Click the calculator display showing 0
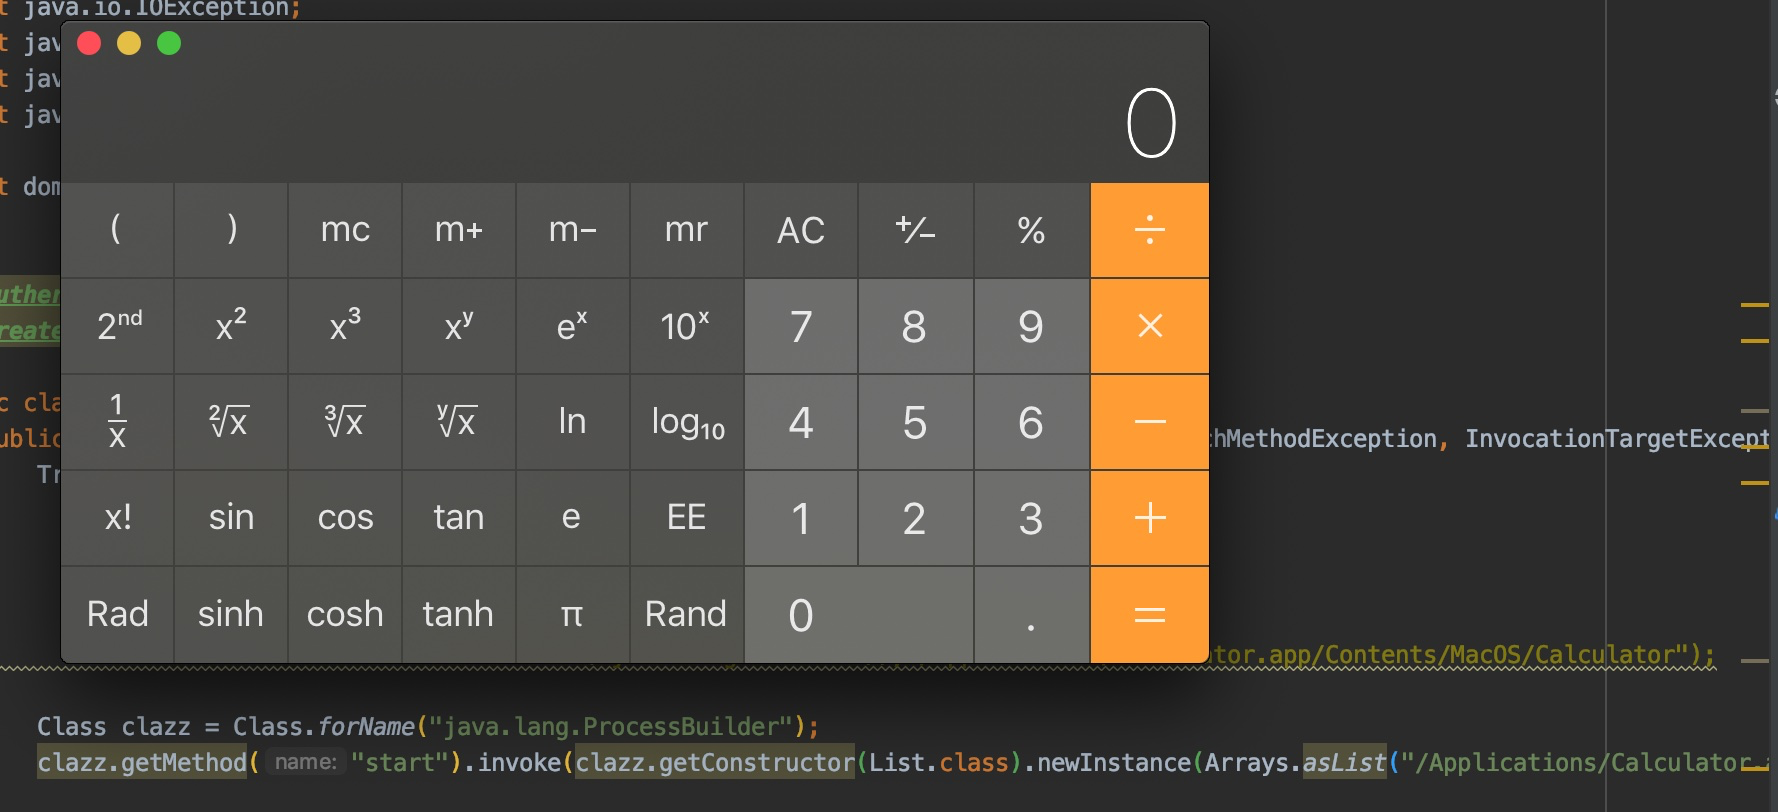 click(1150, 123)
